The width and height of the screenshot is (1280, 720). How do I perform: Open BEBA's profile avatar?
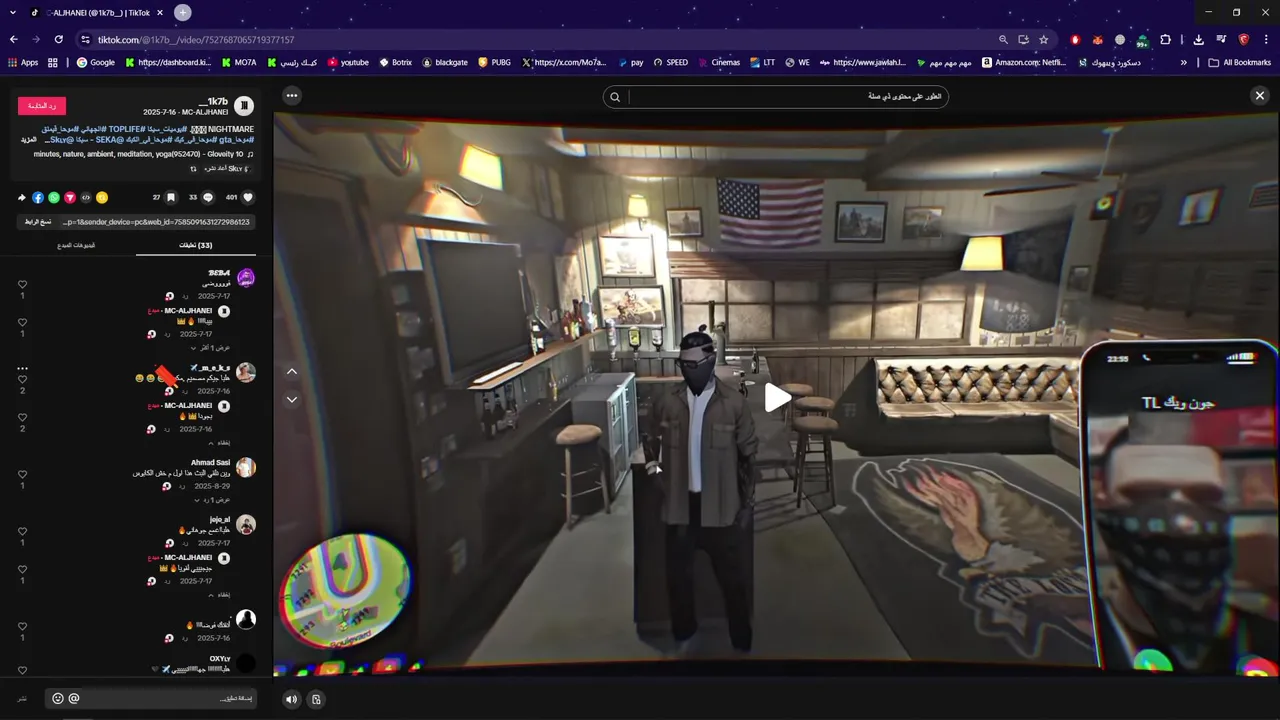click(246, 277)
